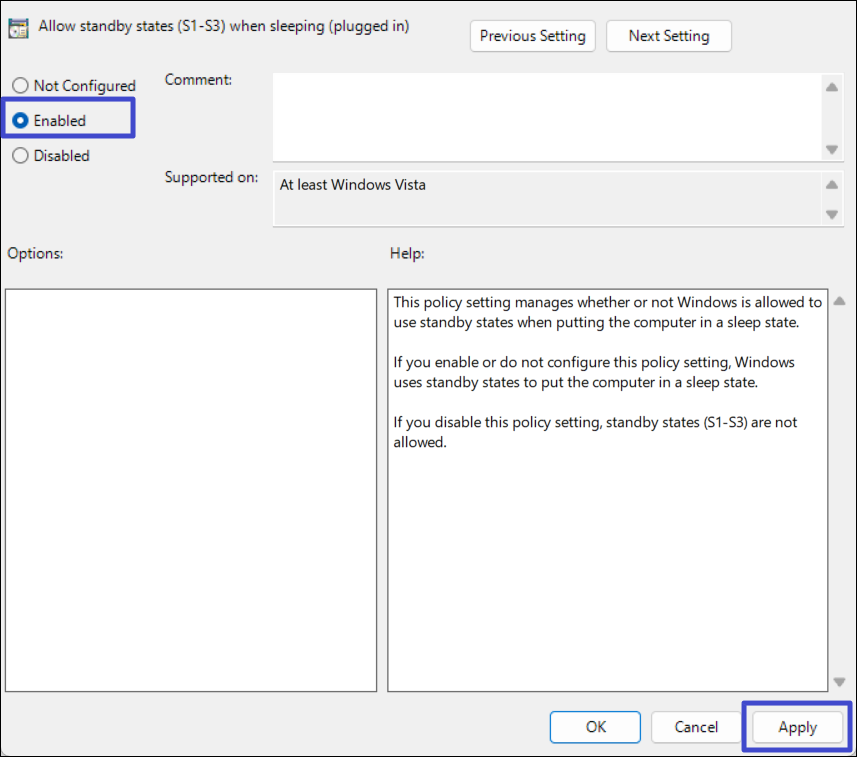Click the Supported on scroll down arrow

[x=831, y=214]
